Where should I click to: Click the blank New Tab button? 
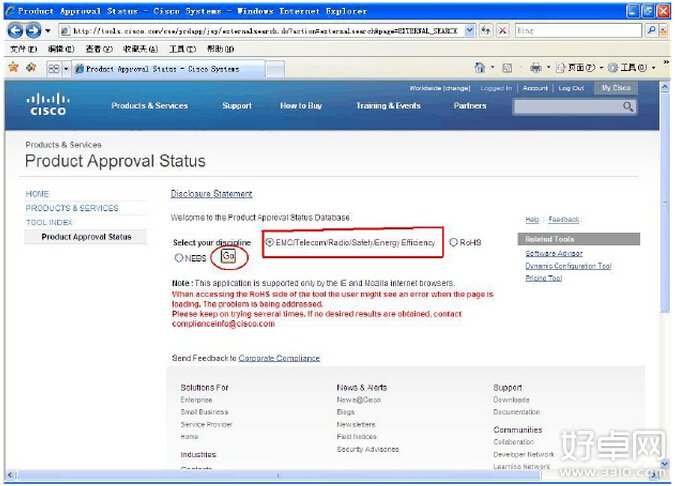275,69
